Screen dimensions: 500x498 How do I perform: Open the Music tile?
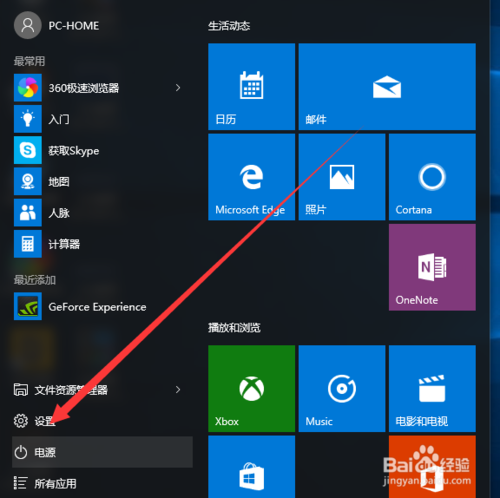(342, 389)
